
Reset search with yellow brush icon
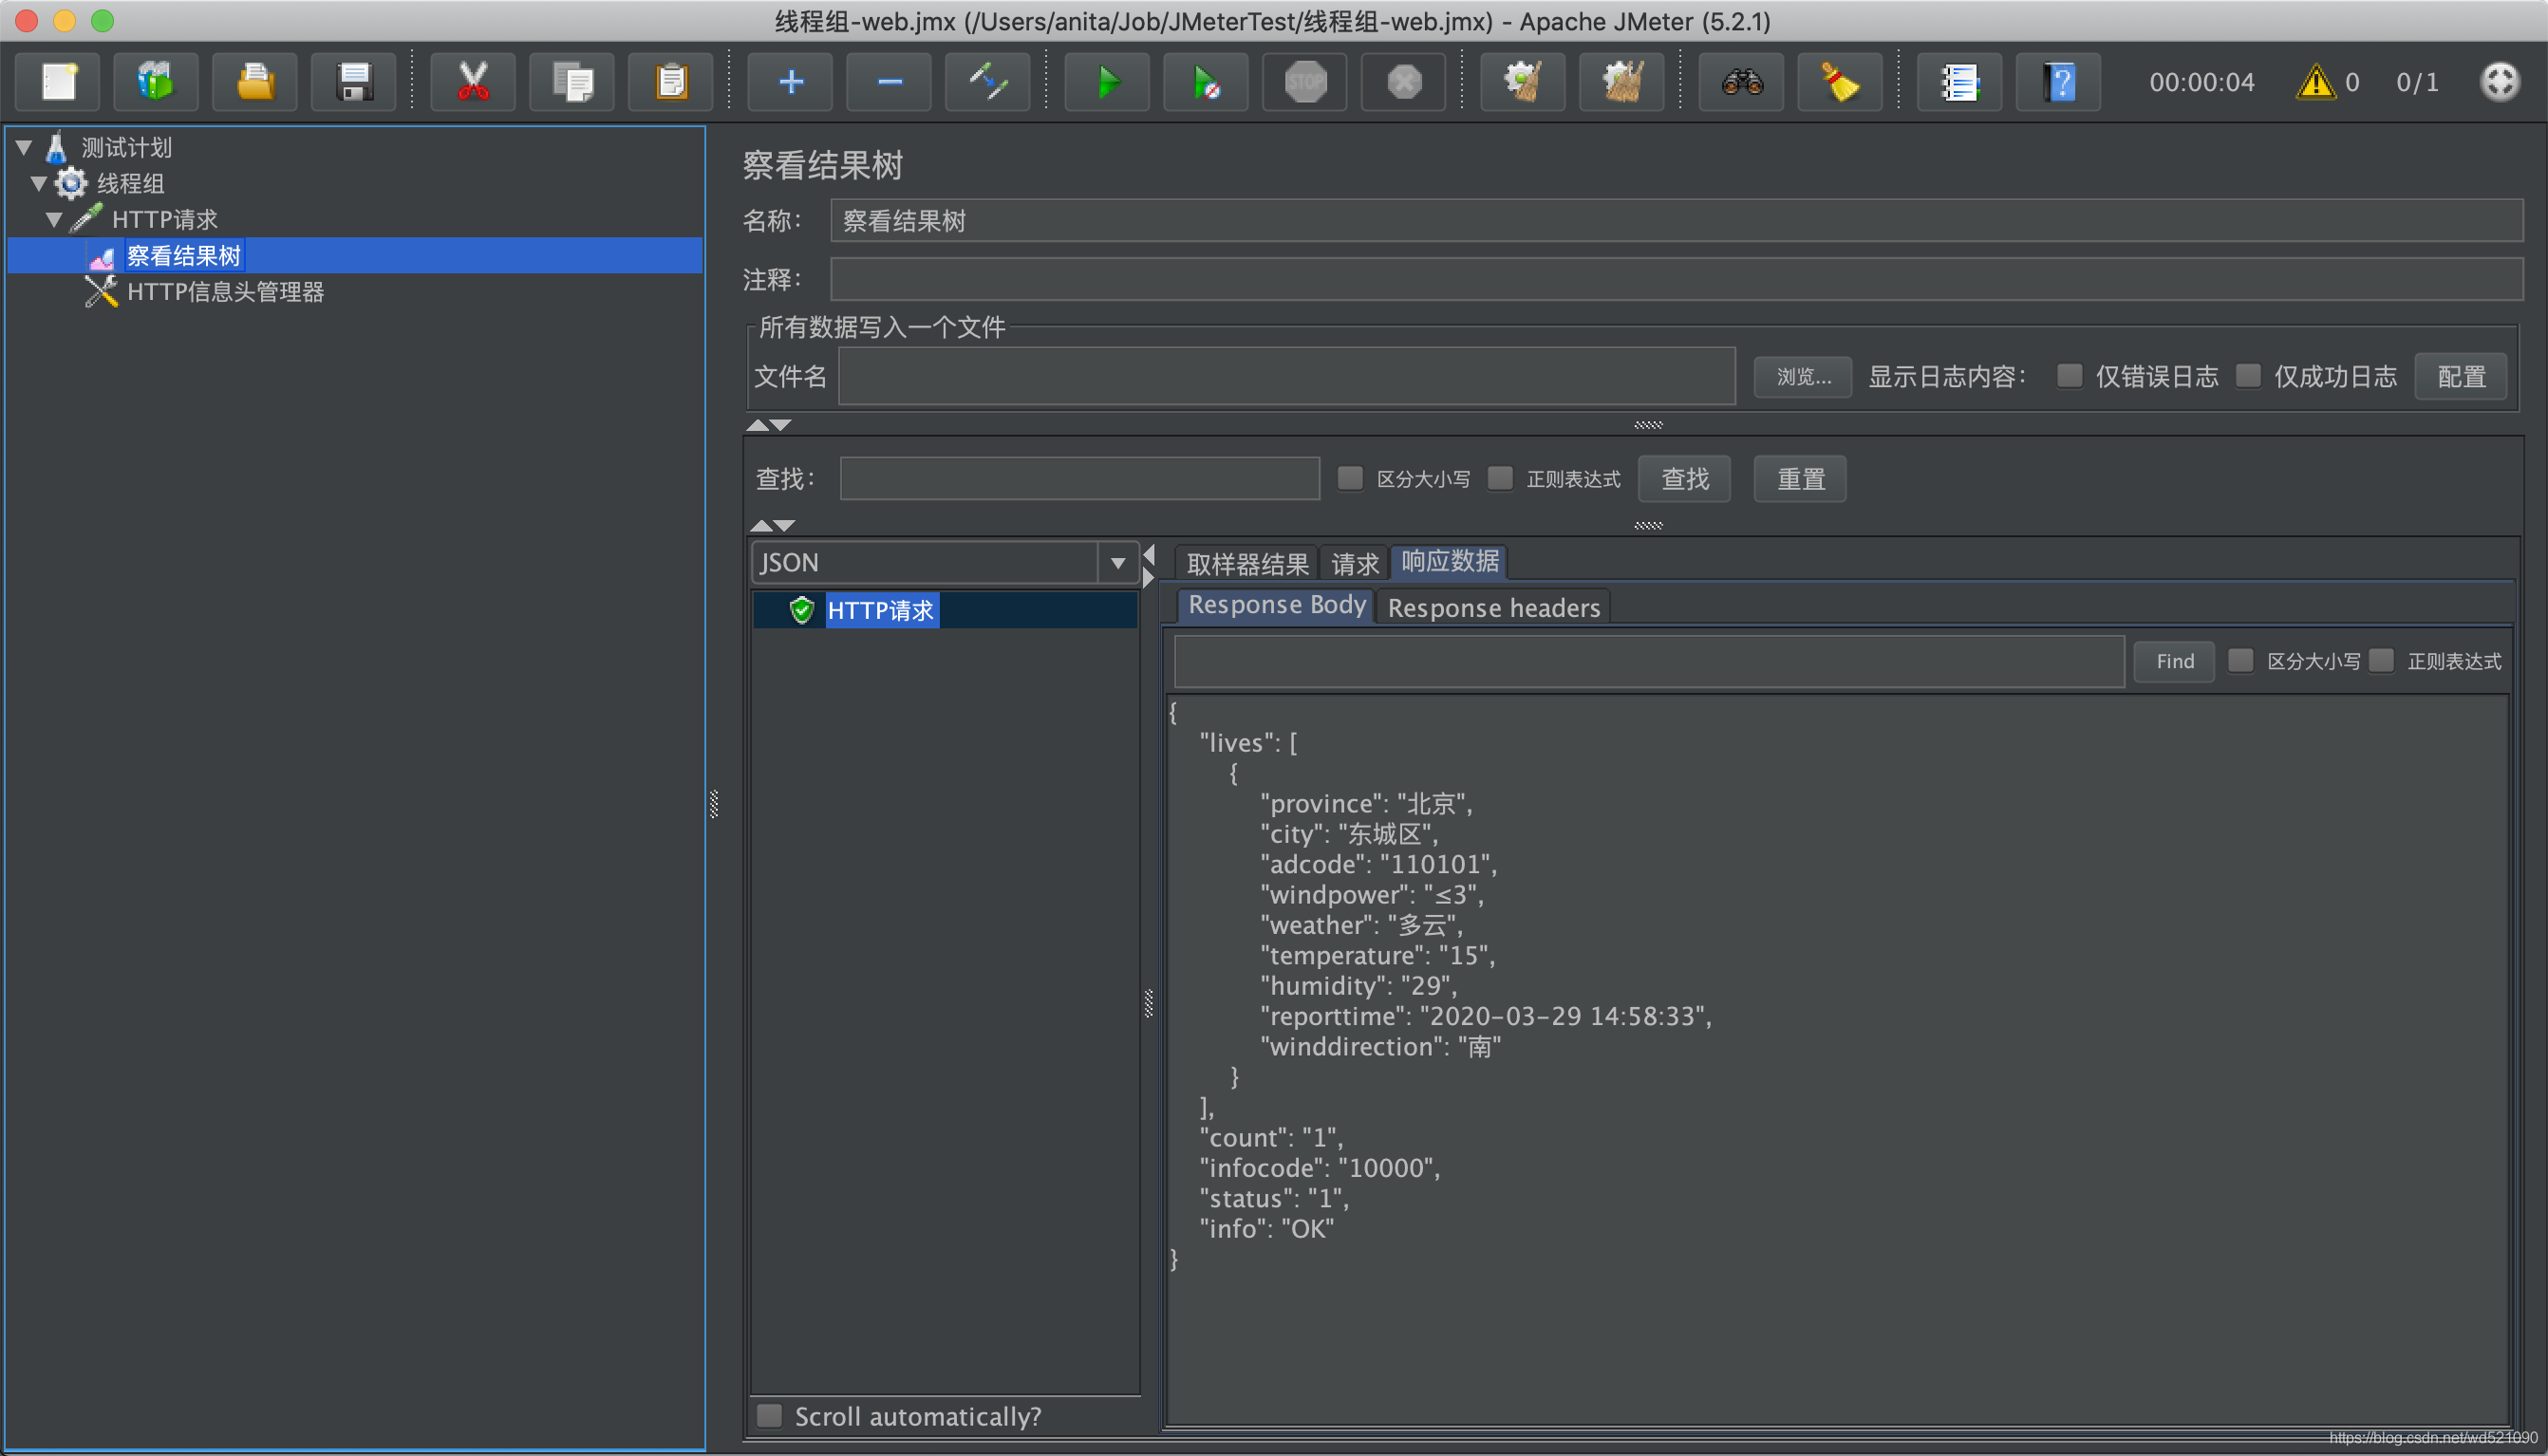[1840, 82]
